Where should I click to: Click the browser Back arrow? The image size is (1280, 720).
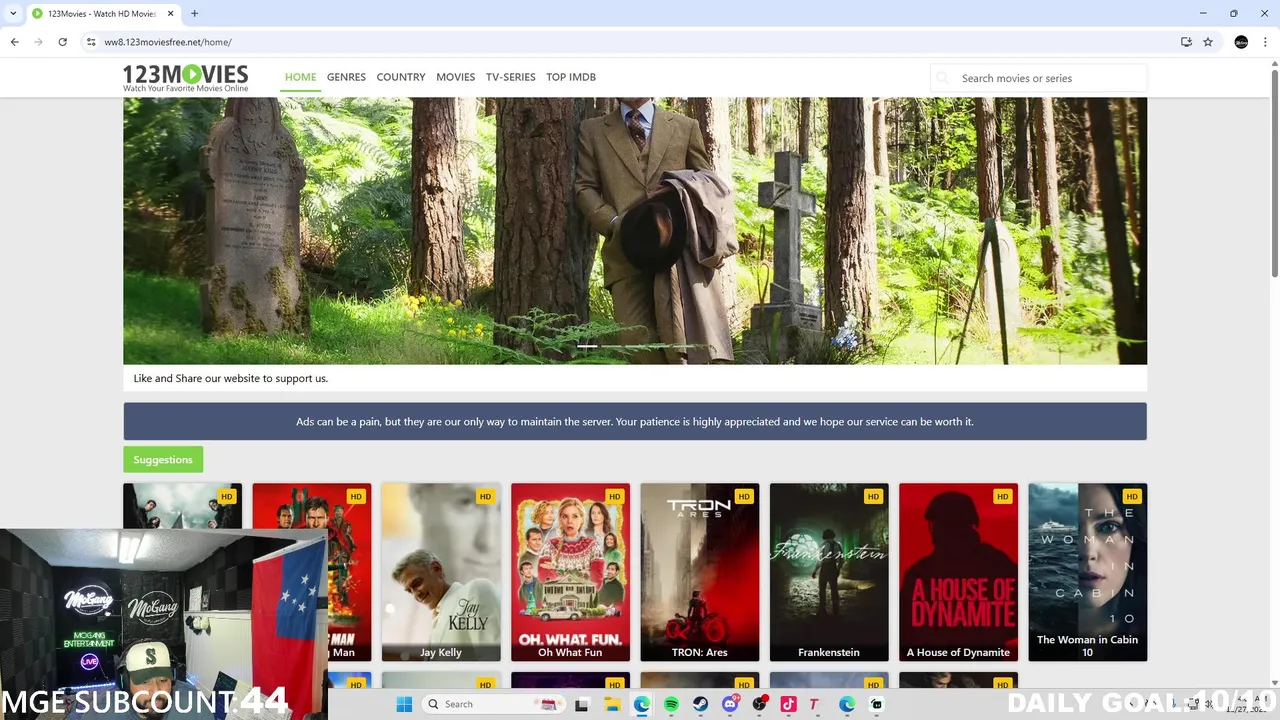[x=14, y=42]
